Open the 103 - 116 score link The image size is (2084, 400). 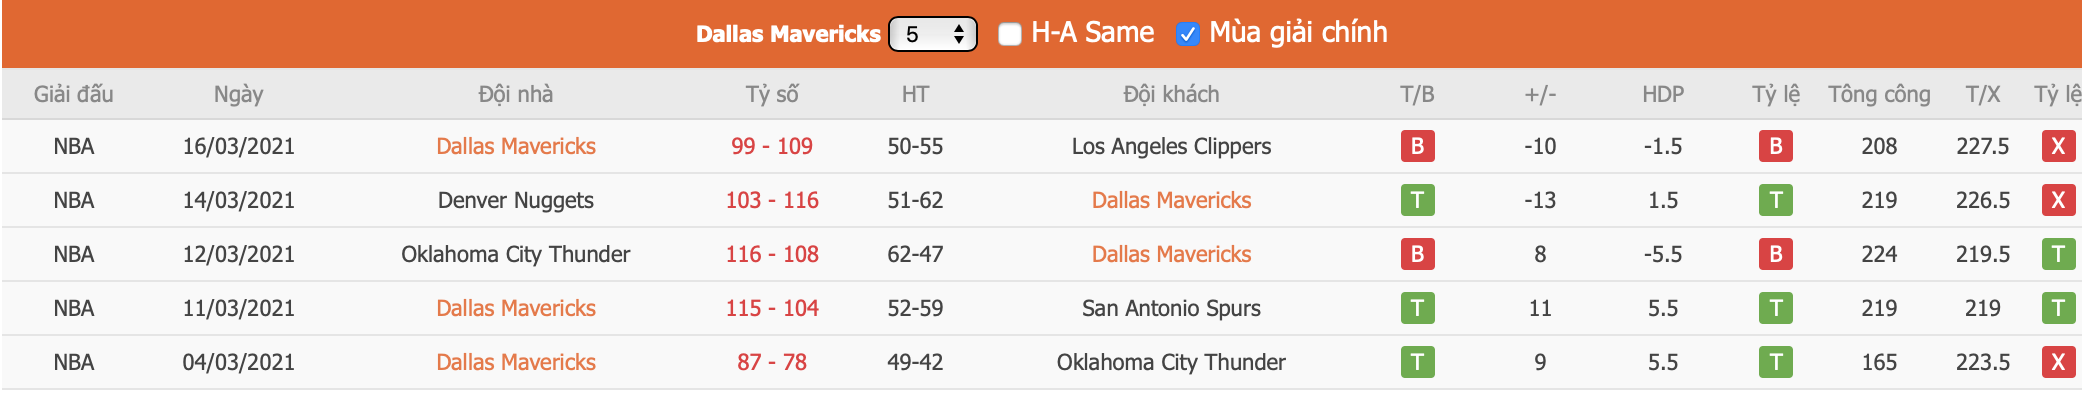click(772, 201)
